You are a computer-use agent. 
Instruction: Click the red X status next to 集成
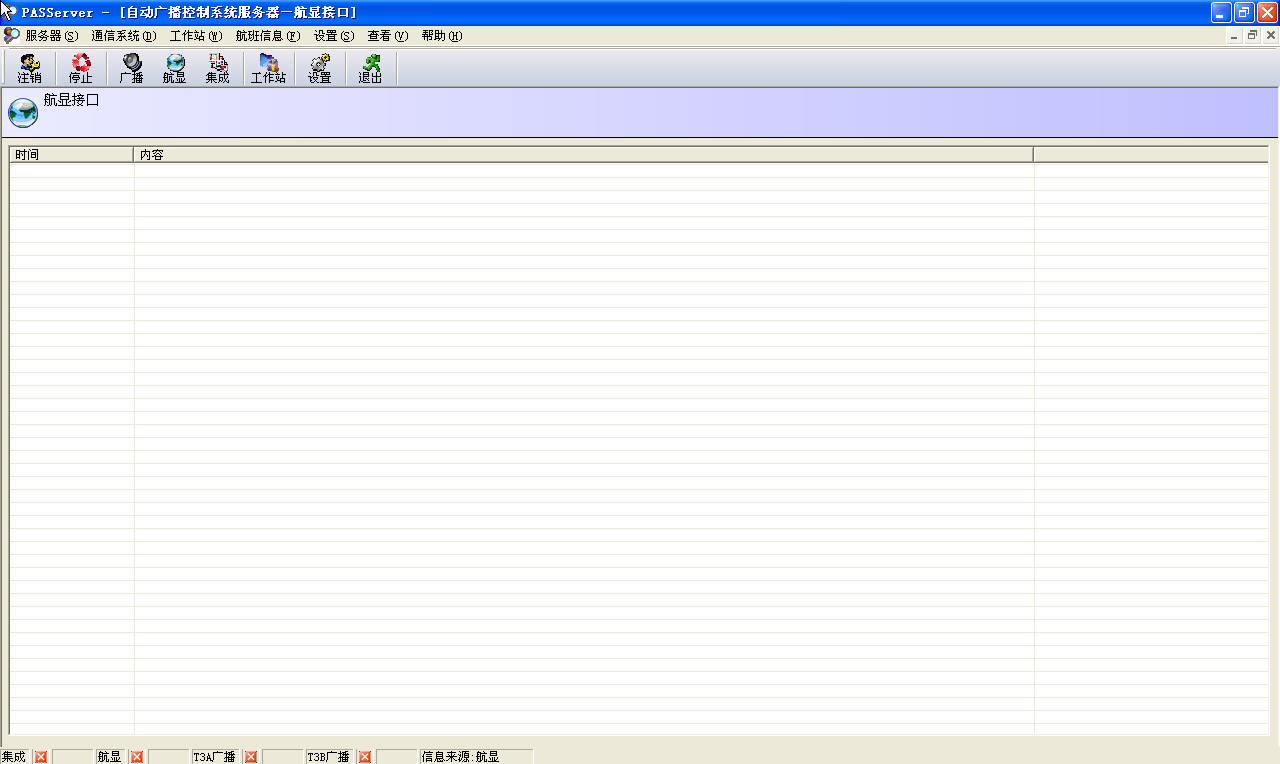41,757
